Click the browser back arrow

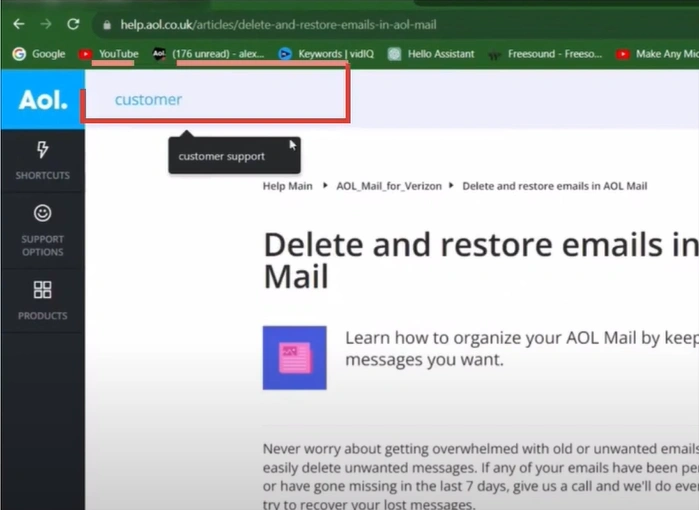point(19,24)
